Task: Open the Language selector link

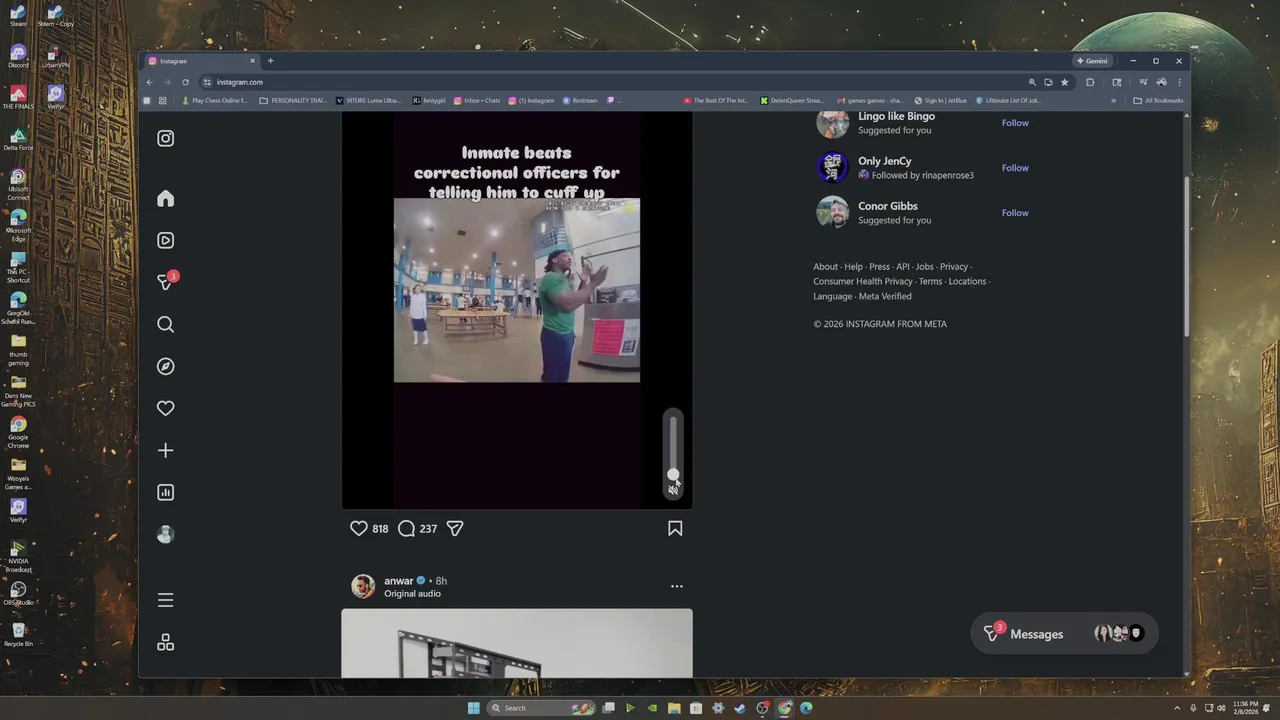Action: 833,297
